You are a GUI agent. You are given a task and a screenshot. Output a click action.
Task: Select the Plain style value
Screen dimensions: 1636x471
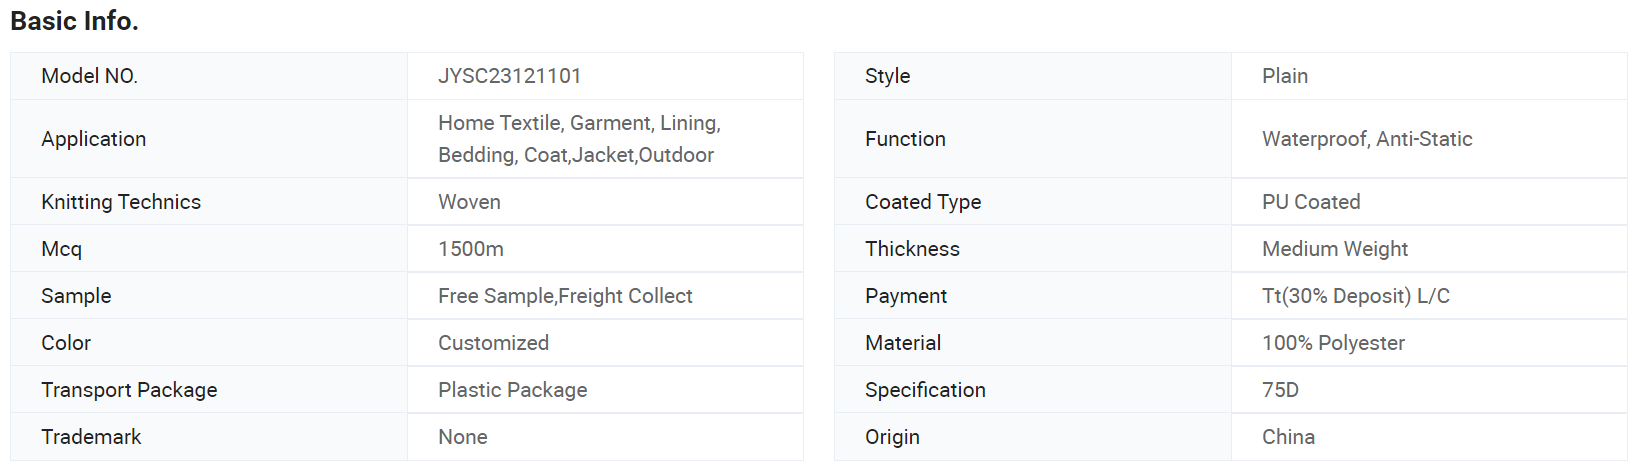click(1285, 76)
